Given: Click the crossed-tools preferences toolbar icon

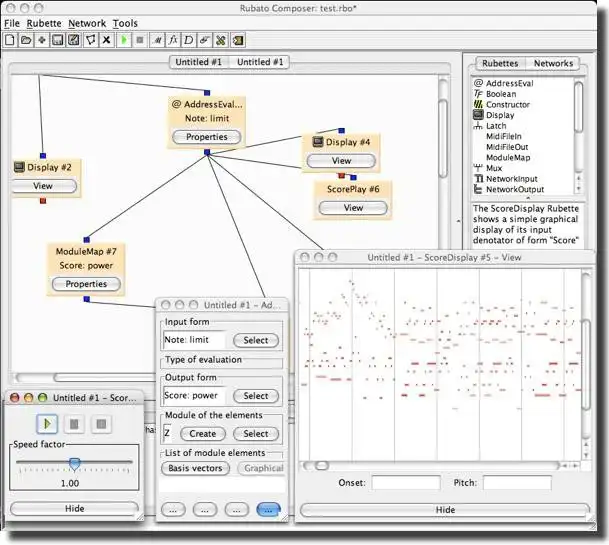Looking at the screenshot, I should [x=221, y=40].
